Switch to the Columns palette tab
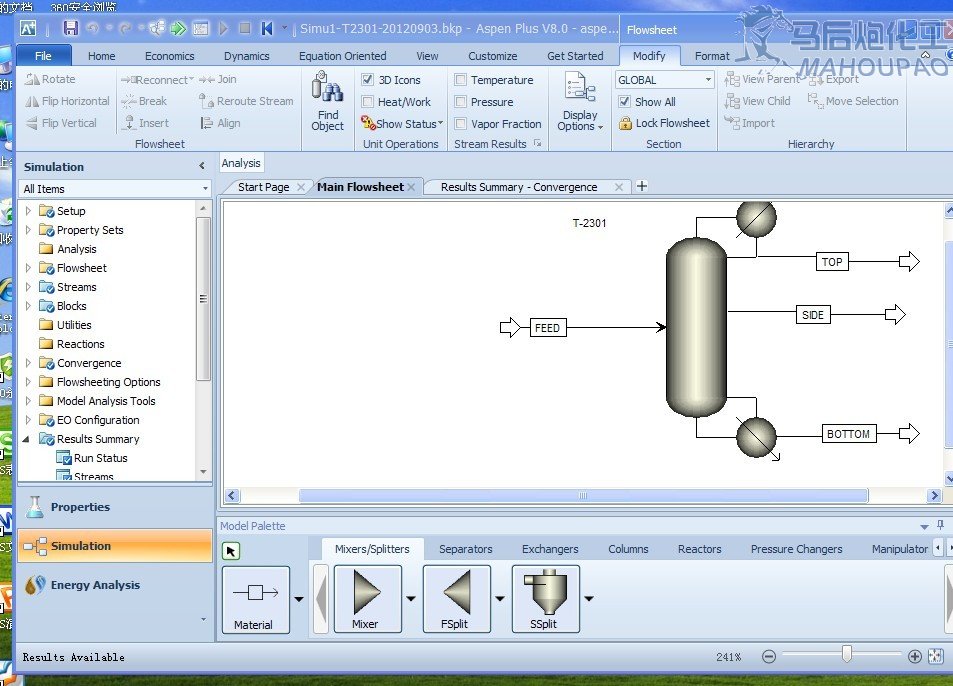This screenshot has height=686, width=953. pyautogui.click(x=628, y=549)
